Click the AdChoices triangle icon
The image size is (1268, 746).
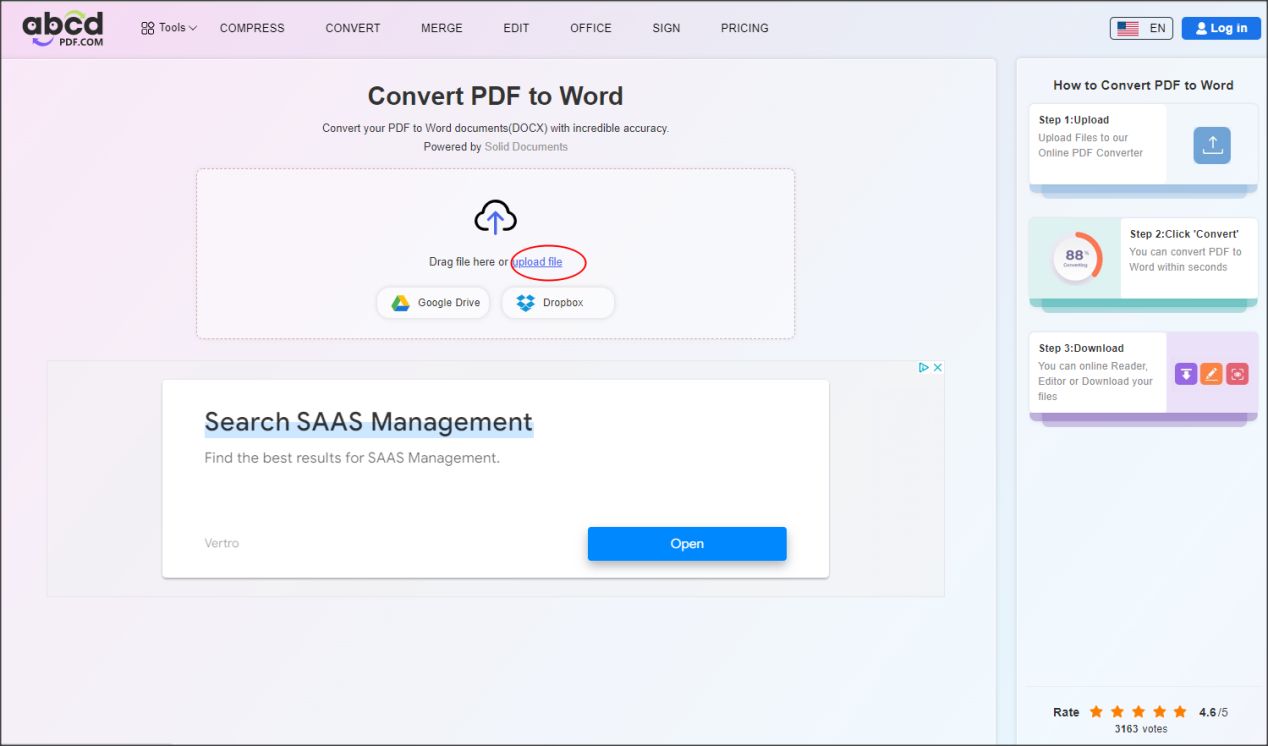(x=924, y=368)
